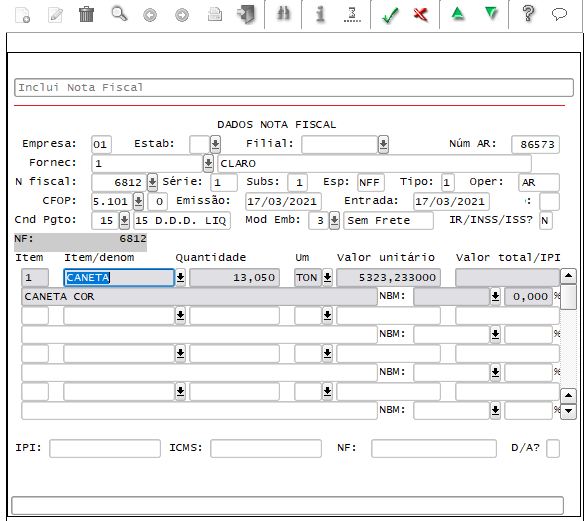Click the IPI total field

click(105, 449)
